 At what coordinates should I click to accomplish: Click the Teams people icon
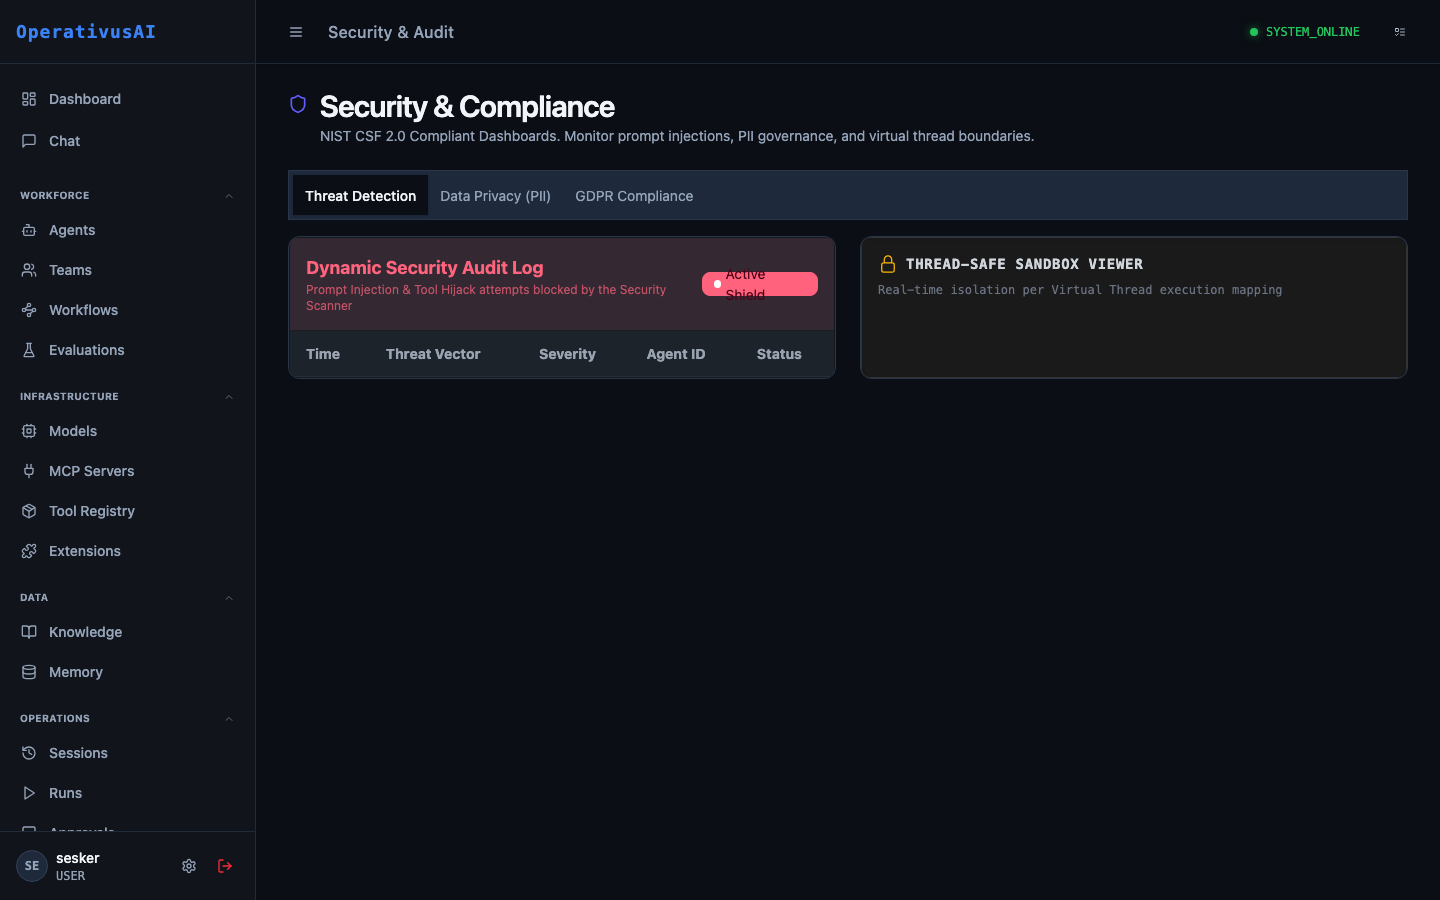(29, 270)
